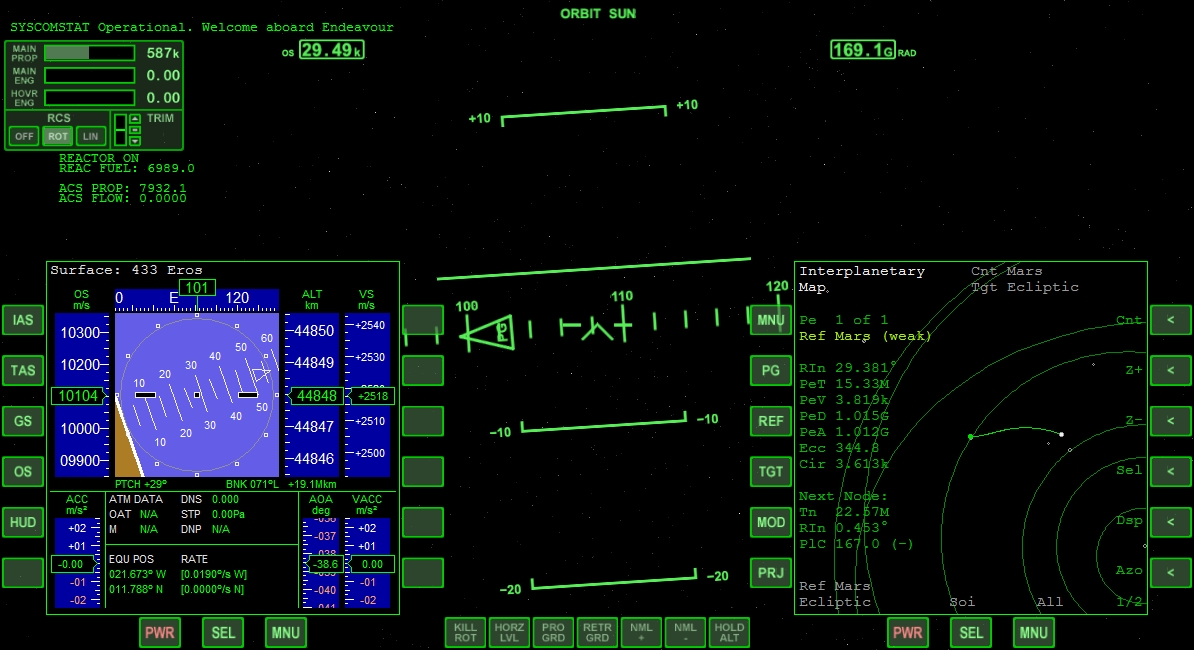Set RCS mode to OFF
The width and height of the screenshot is (1194, 650).
click(x=24, y=136)
